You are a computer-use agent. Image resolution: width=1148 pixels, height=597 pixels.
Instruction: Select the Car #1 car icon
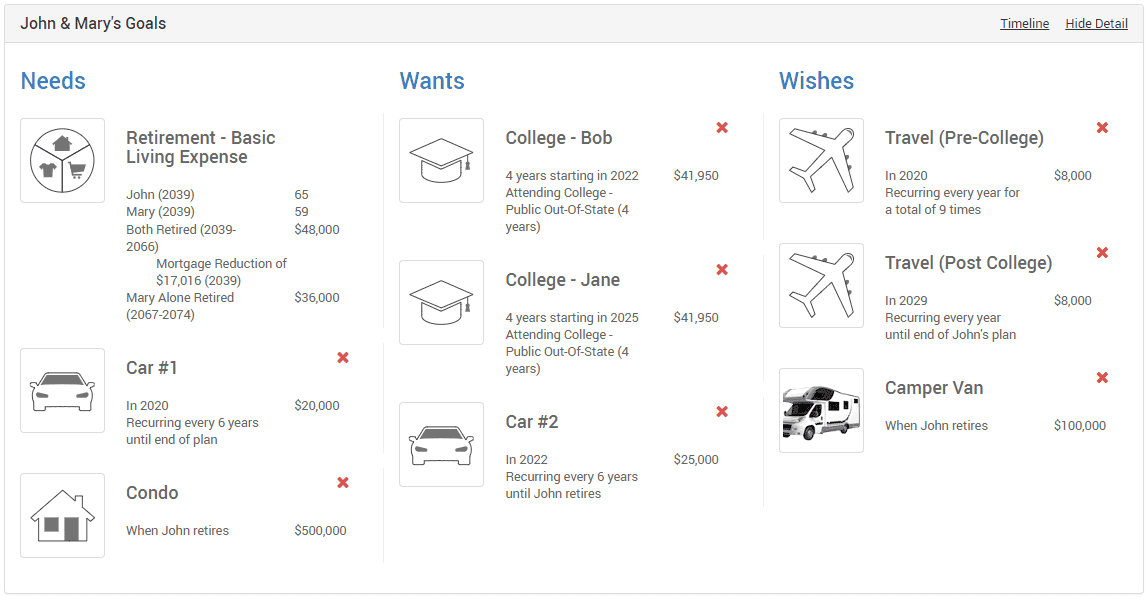coord(62,390)
